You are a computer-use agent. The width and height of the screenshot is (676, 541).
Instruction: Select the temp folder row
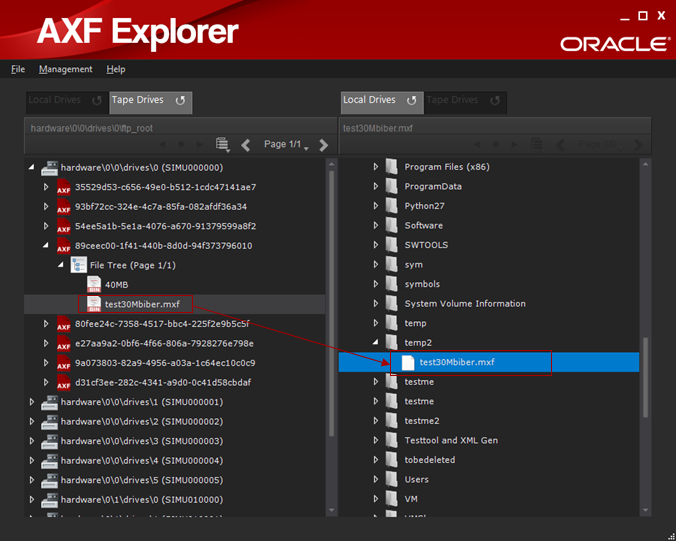tap(489, 323)
